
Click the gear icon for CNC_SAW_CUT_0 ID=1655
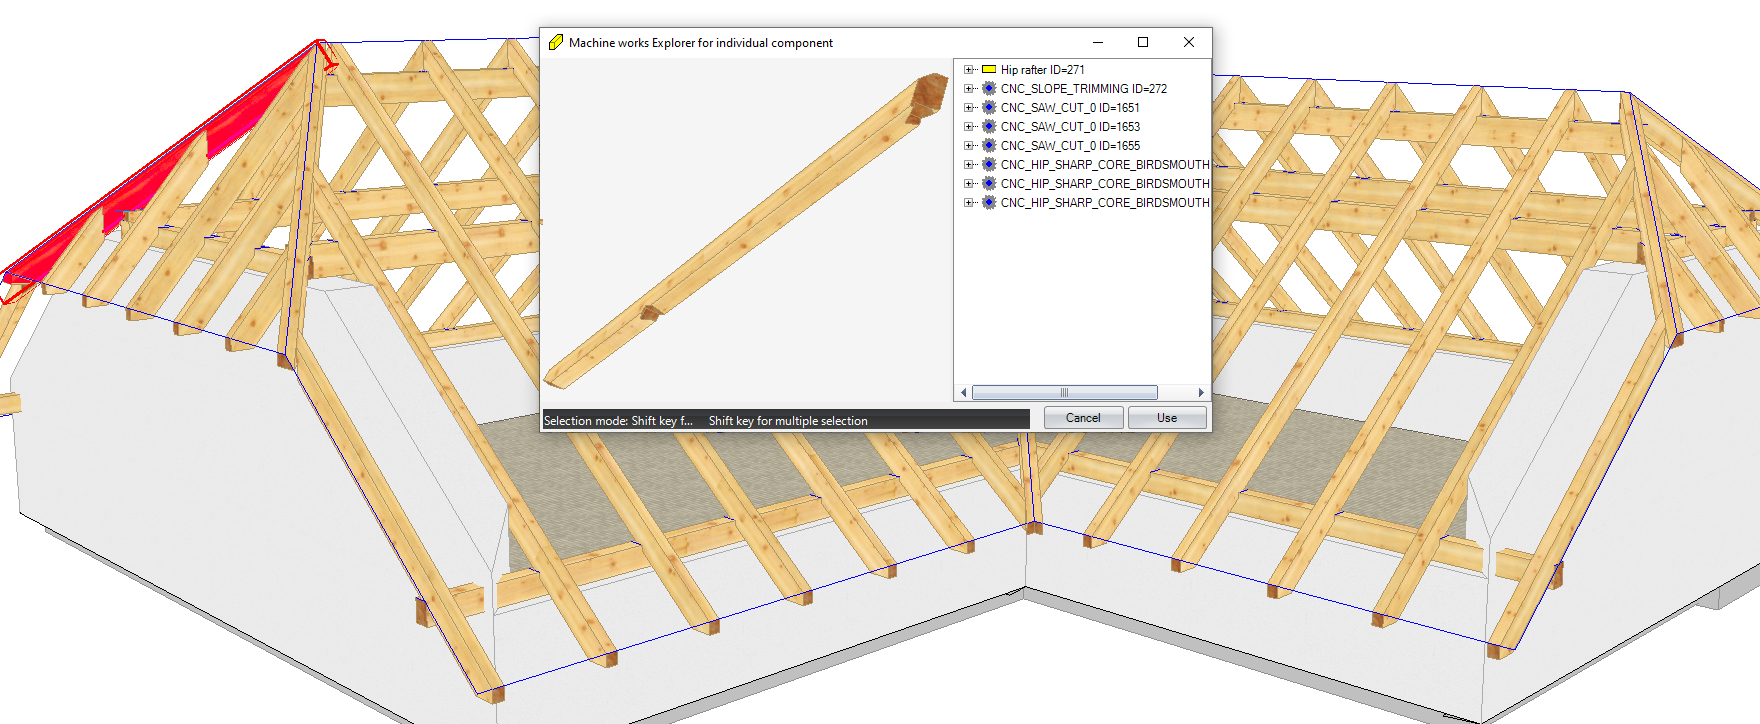(989, 146)
